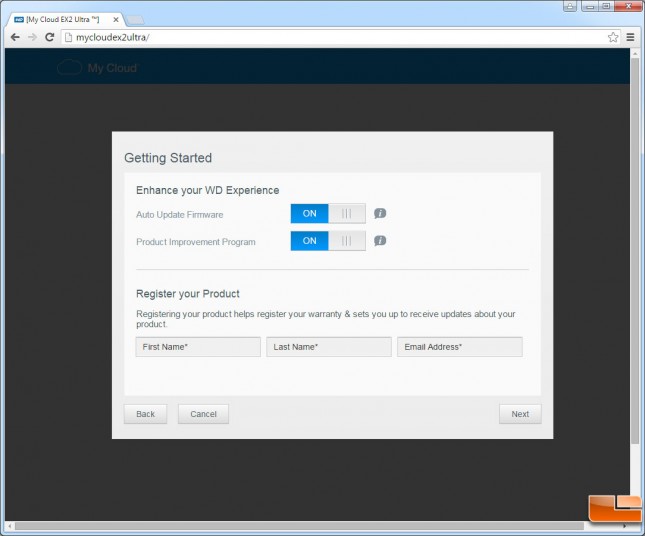Open the Chrome hamburger menu
Image resolution: width=645 pixels, height=536 pixels.
(x=630, y=37)
